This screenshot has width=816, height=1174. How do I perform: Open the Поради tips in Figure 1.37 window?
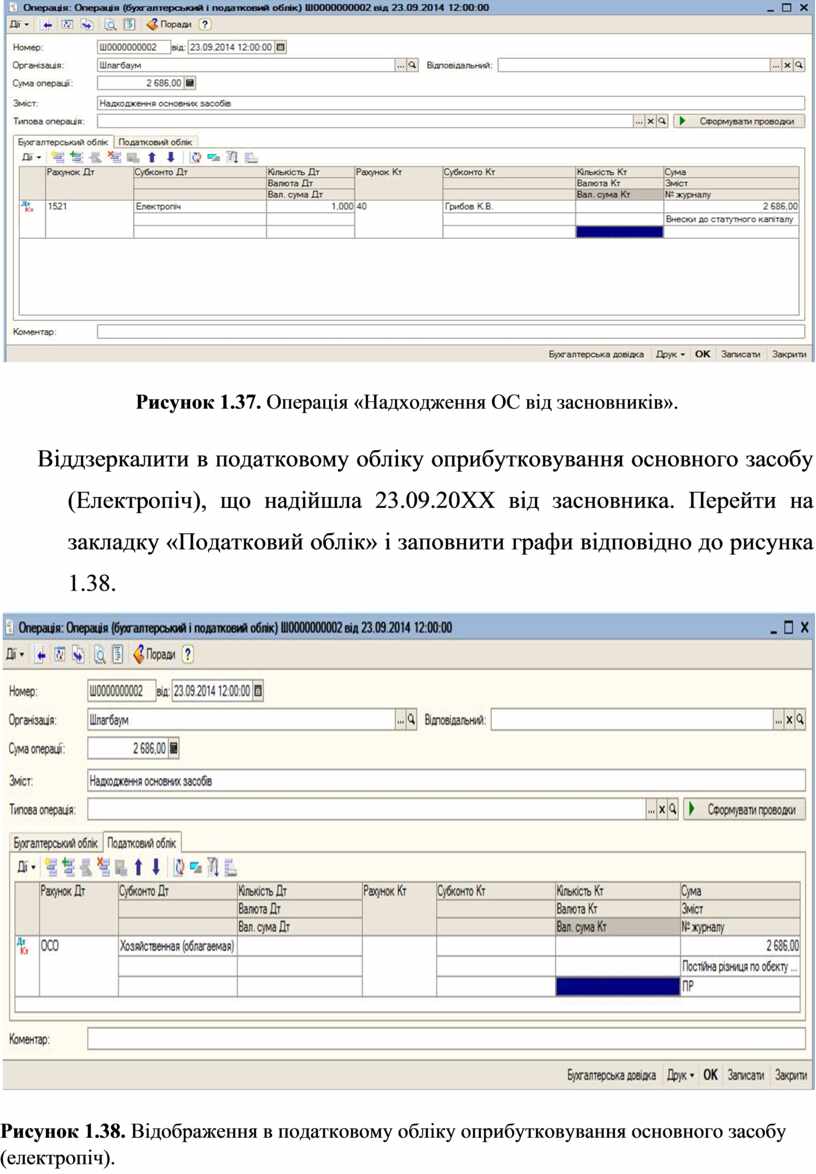click(169, 25)
